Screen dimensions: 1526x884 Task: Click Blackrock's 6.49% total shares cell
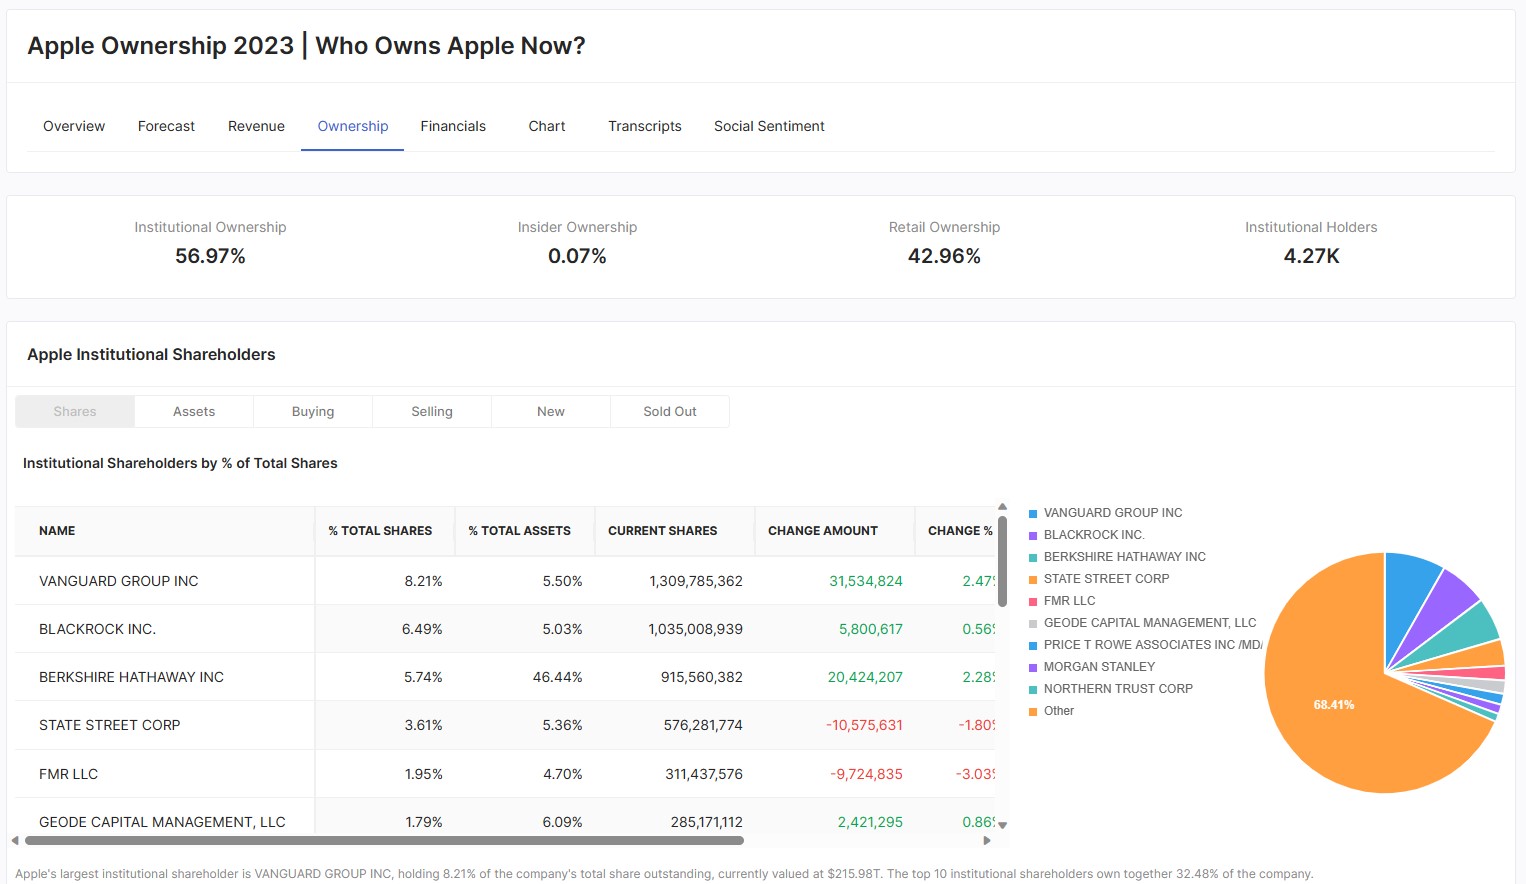tap(422, 629)
